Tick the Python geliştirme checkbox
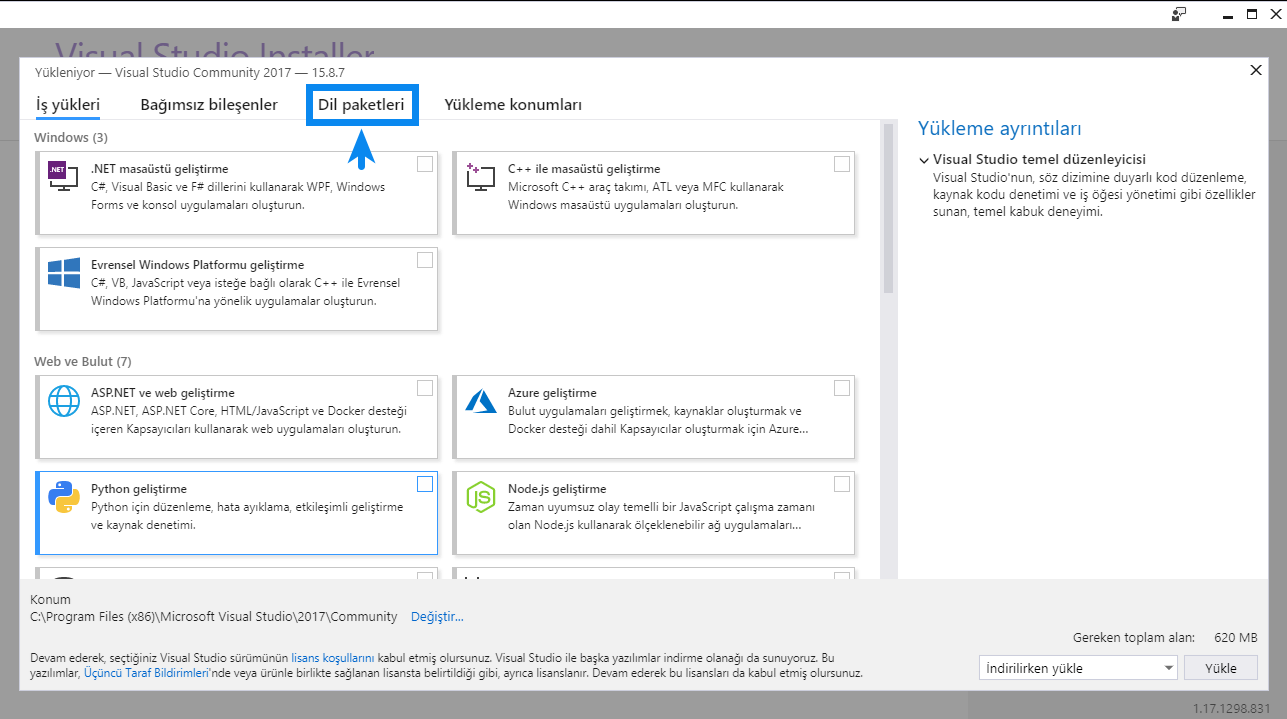1287x719 pixels. [425, 484]
